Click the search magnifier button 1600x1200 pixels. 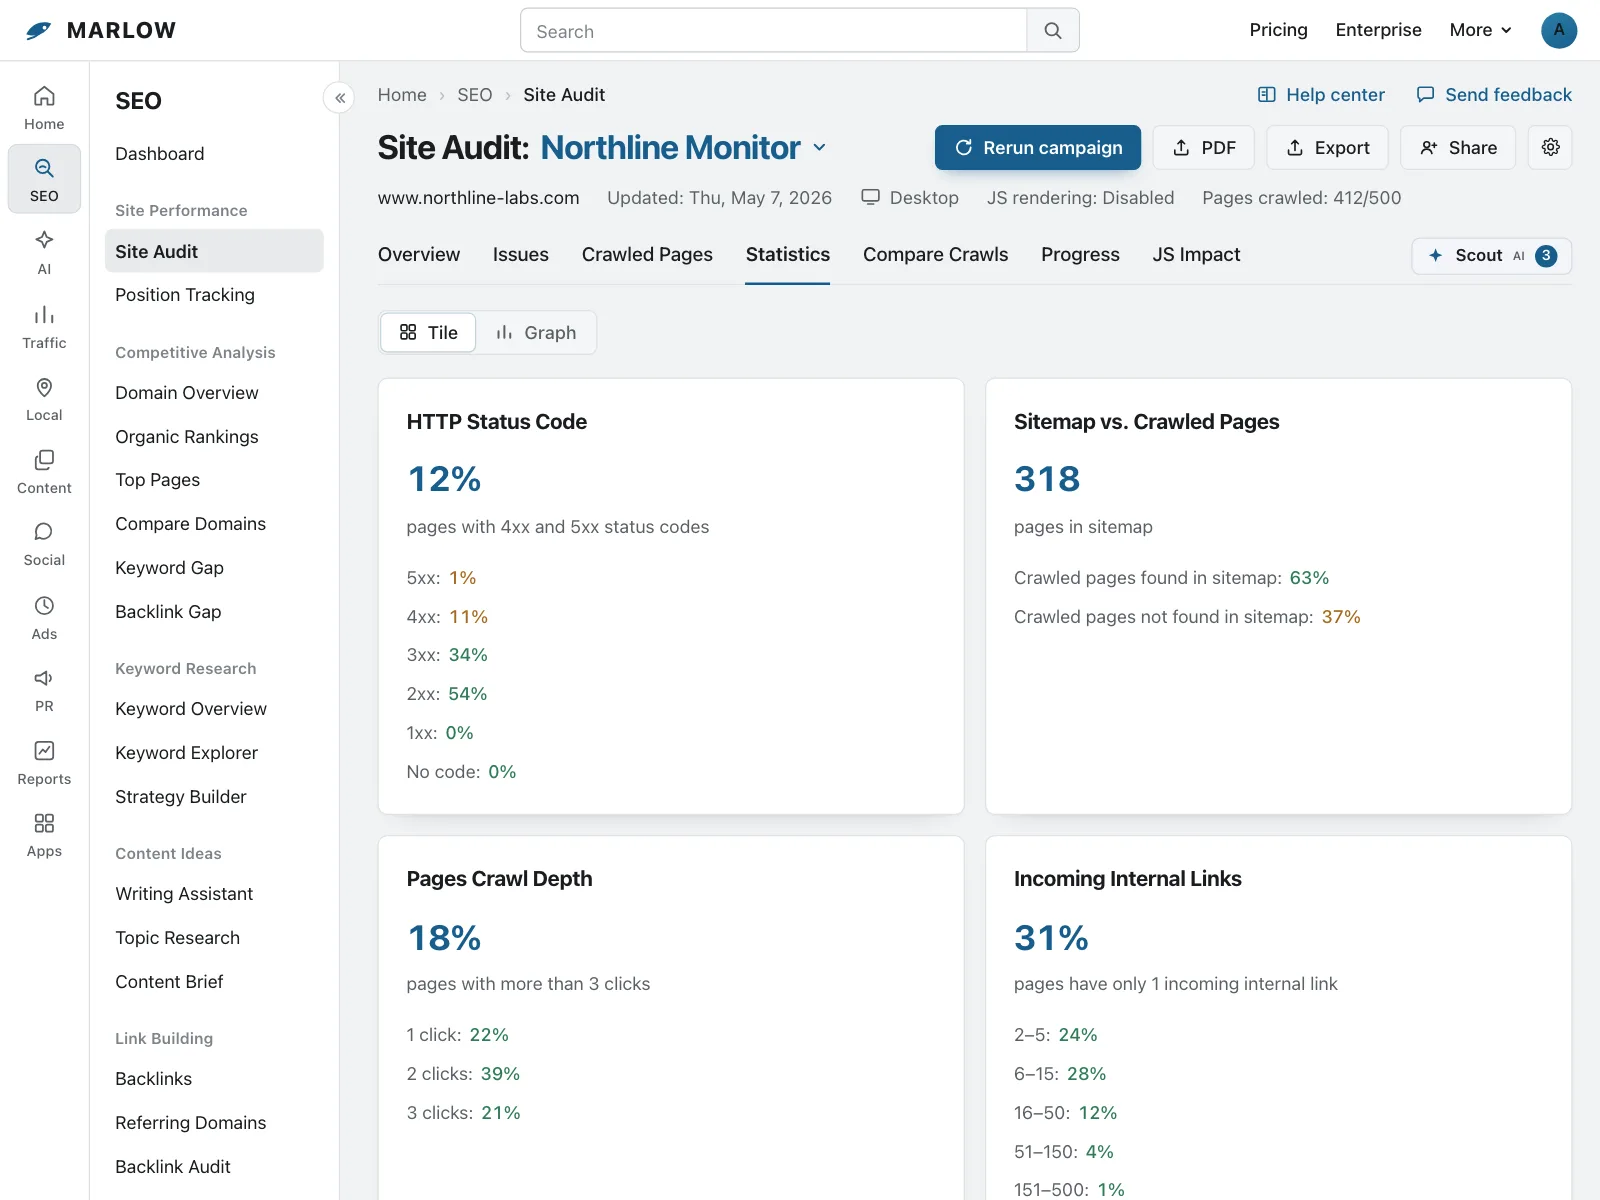(1053, 30)
